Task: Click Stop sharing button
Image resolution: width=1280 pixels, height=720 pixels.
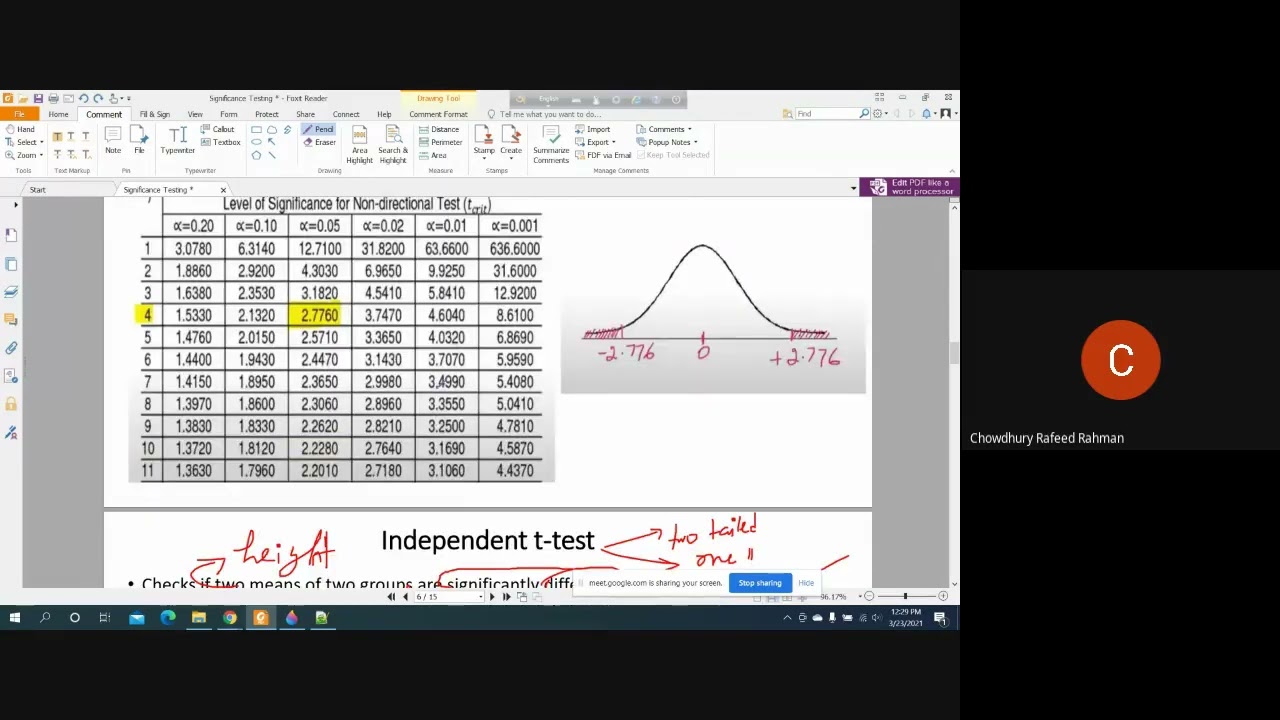Action: point(760,583)
